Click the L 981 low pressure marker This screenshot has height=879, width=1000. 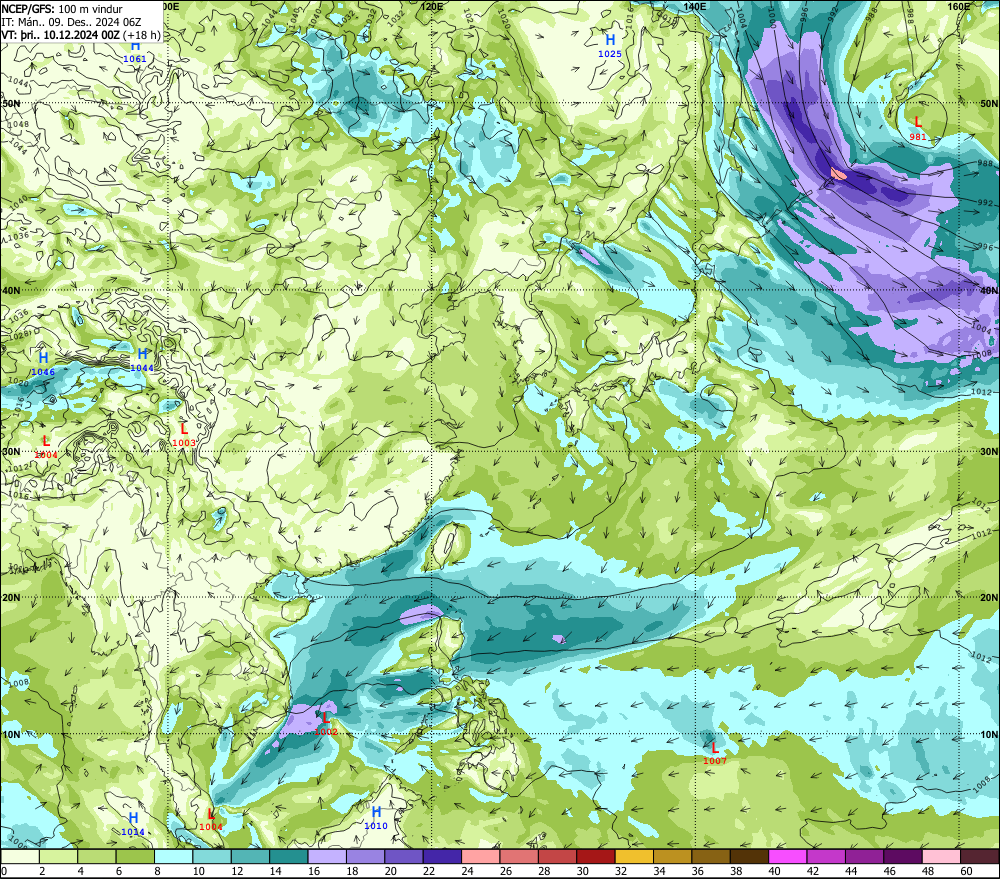point(918,128)
